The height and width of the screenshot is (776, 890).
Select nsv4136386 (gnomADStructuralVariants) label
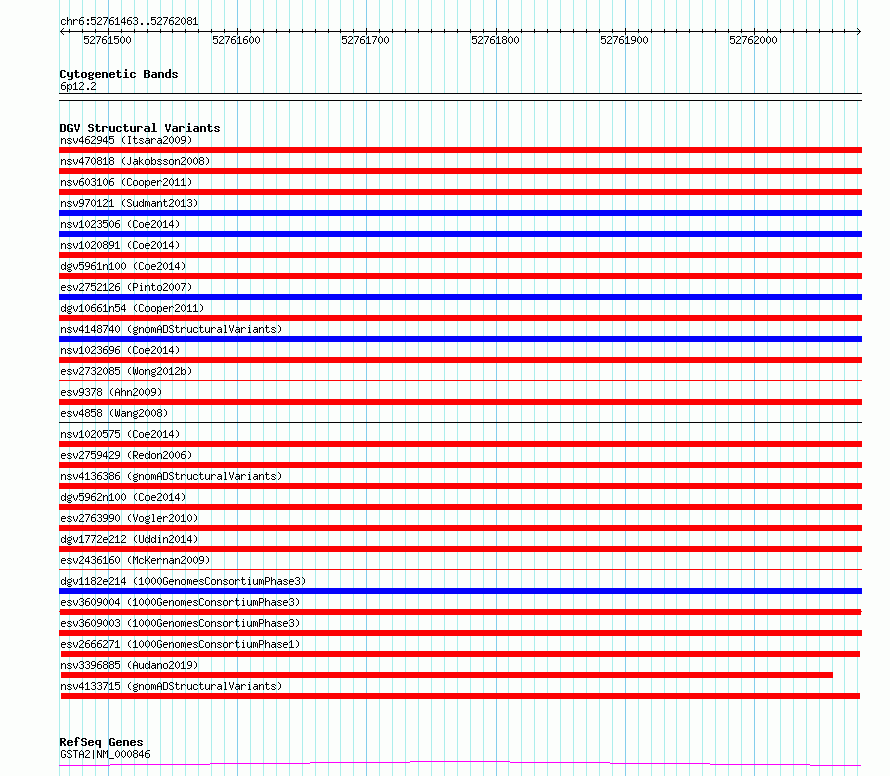[x=171, y=476]
